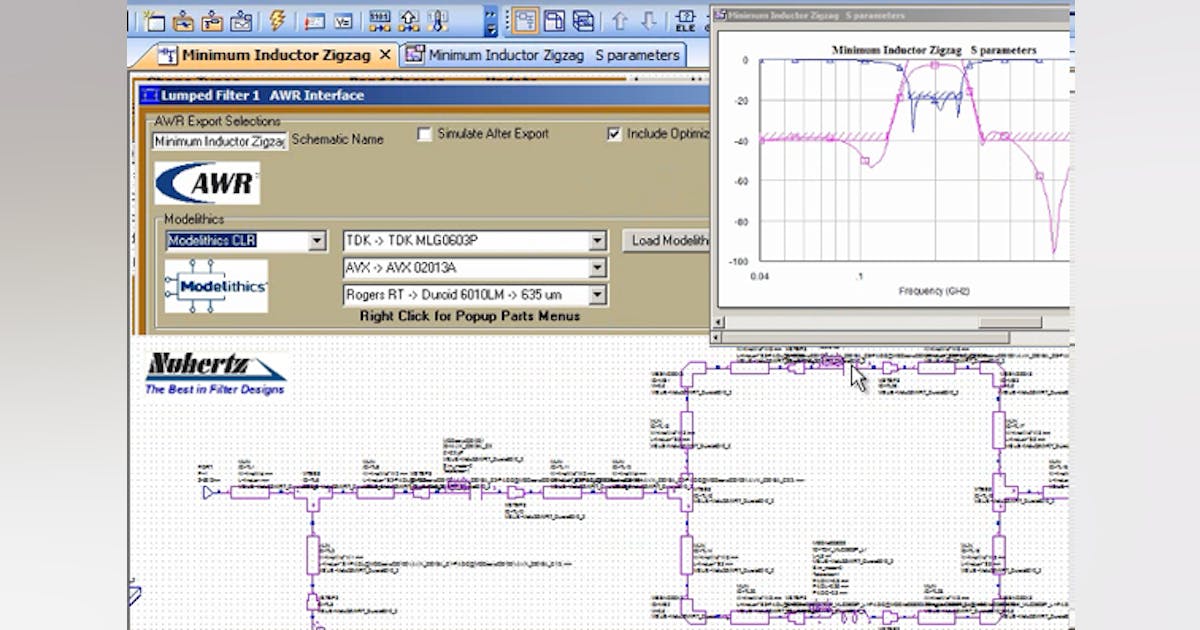Expand the Rogers RT Duroid substrate dropdown

[600, 294]
